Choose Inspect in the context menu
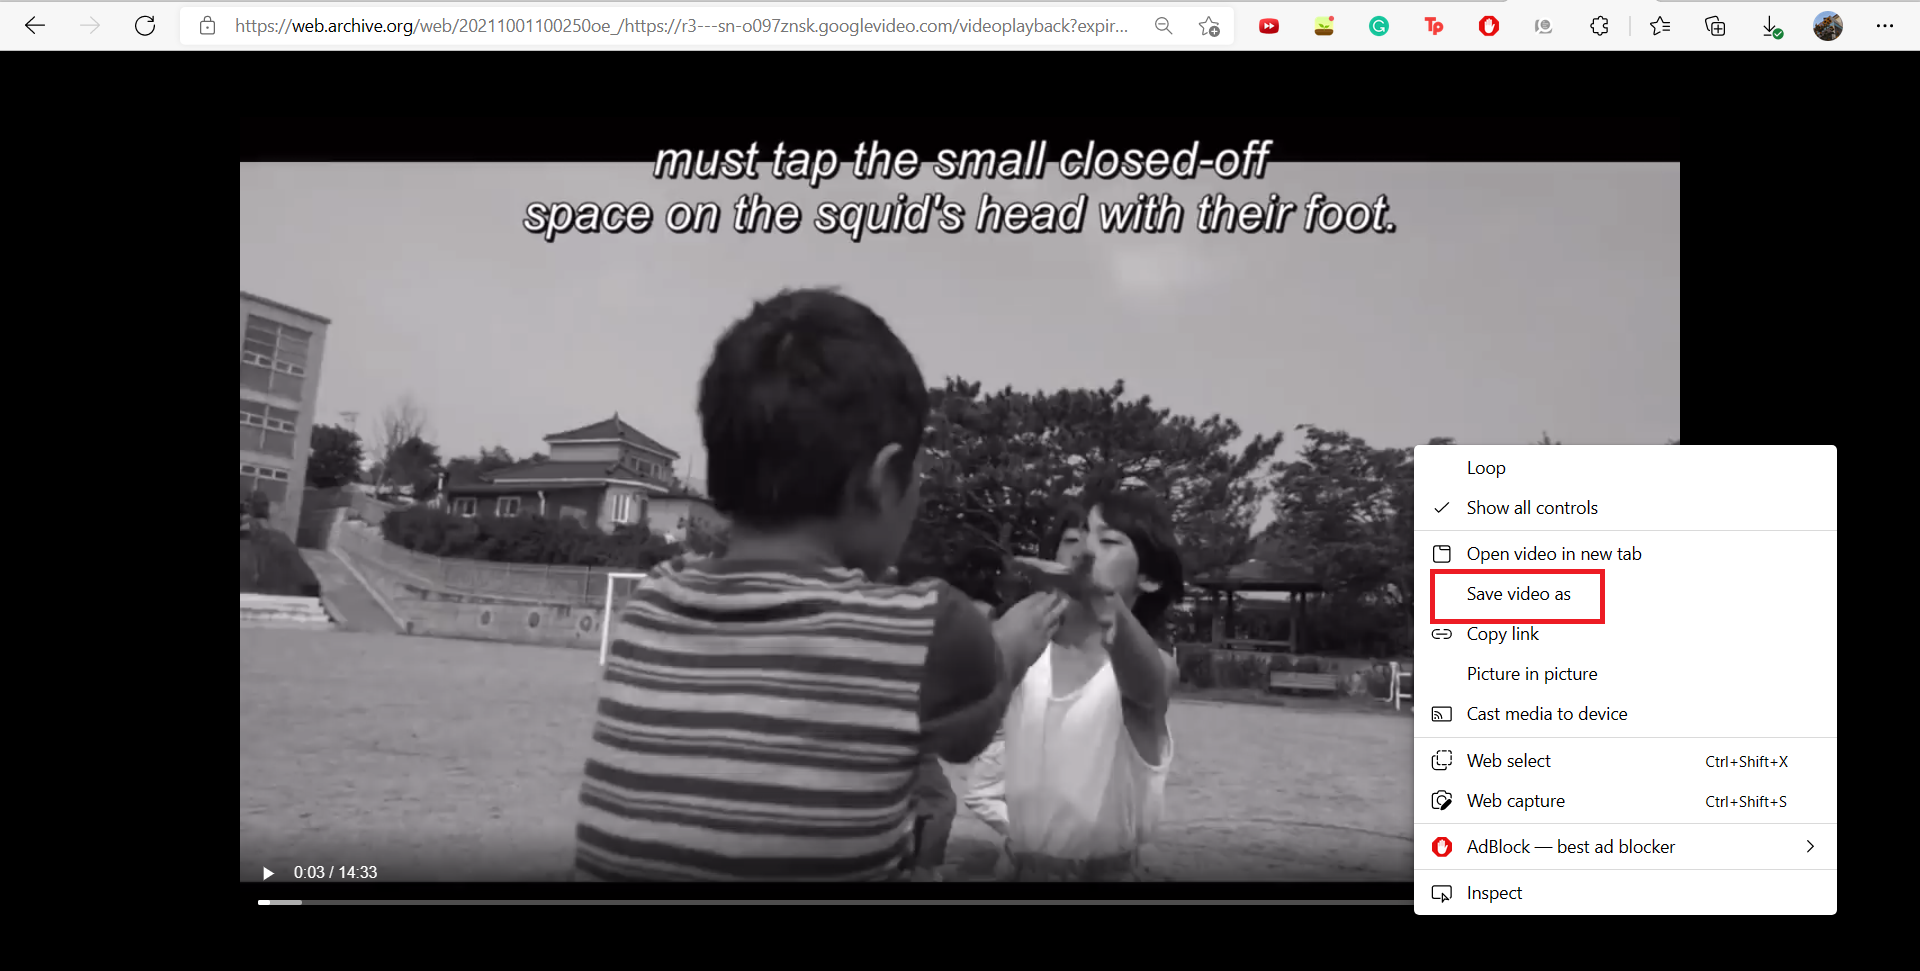This screenshot has height=971, width=1920. point(1625,893)
